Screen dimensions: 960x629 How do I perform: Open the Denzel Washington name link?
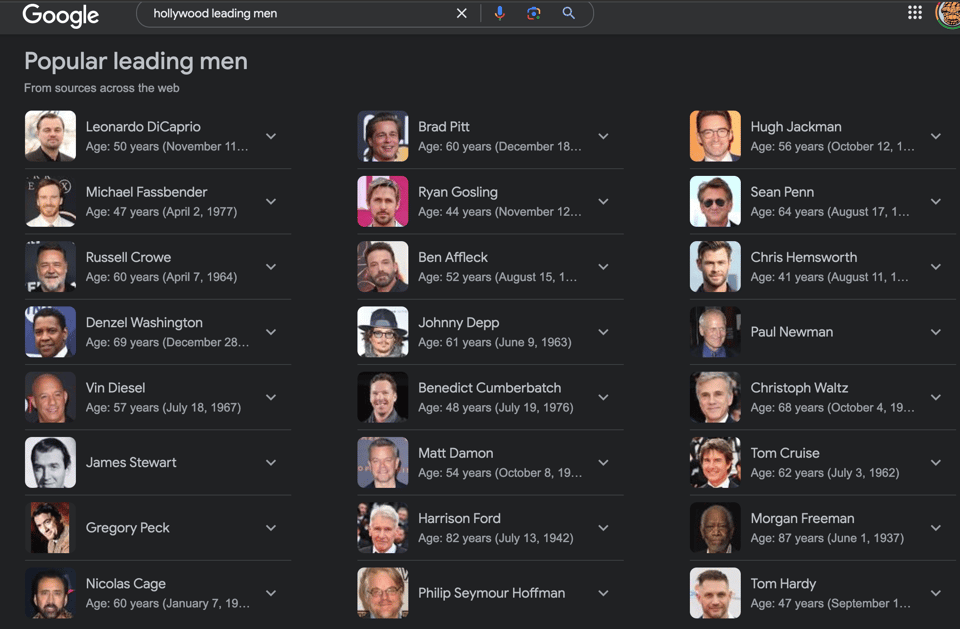(x=144, y=323)
